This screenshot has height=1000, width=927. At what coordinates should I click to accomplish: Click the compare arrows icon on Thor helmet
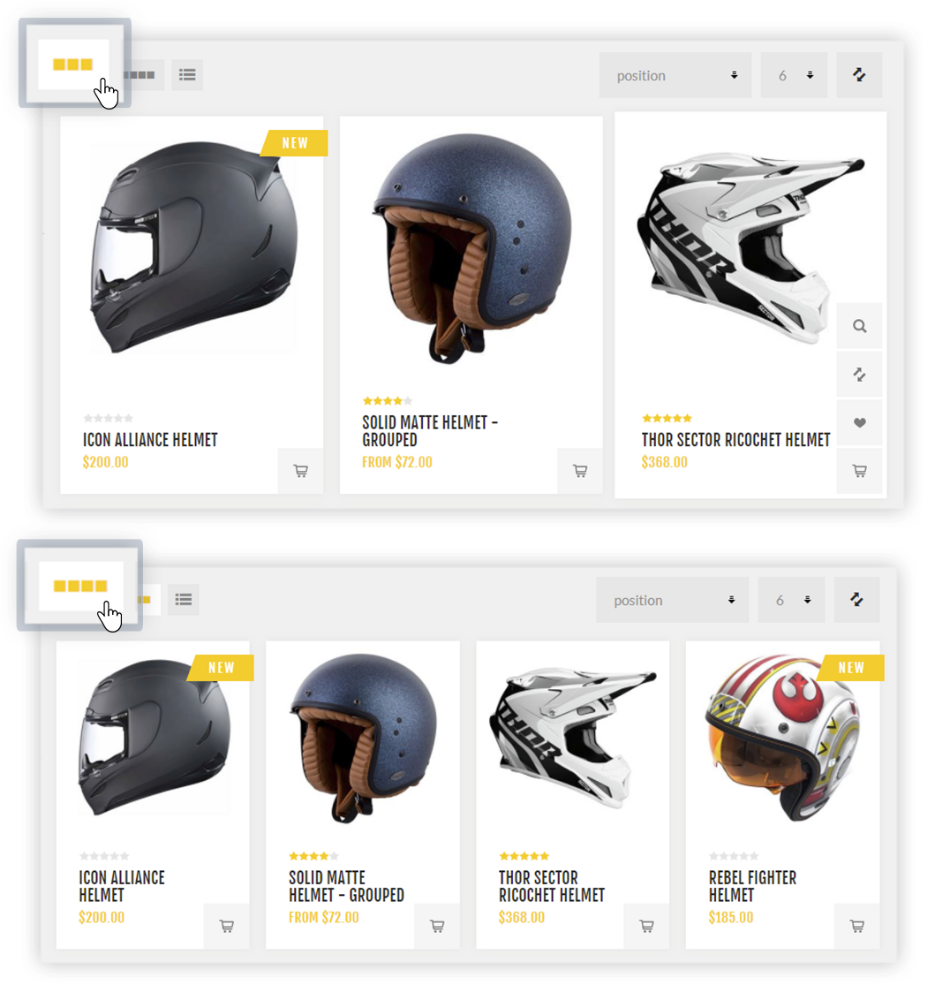point(859,374)
